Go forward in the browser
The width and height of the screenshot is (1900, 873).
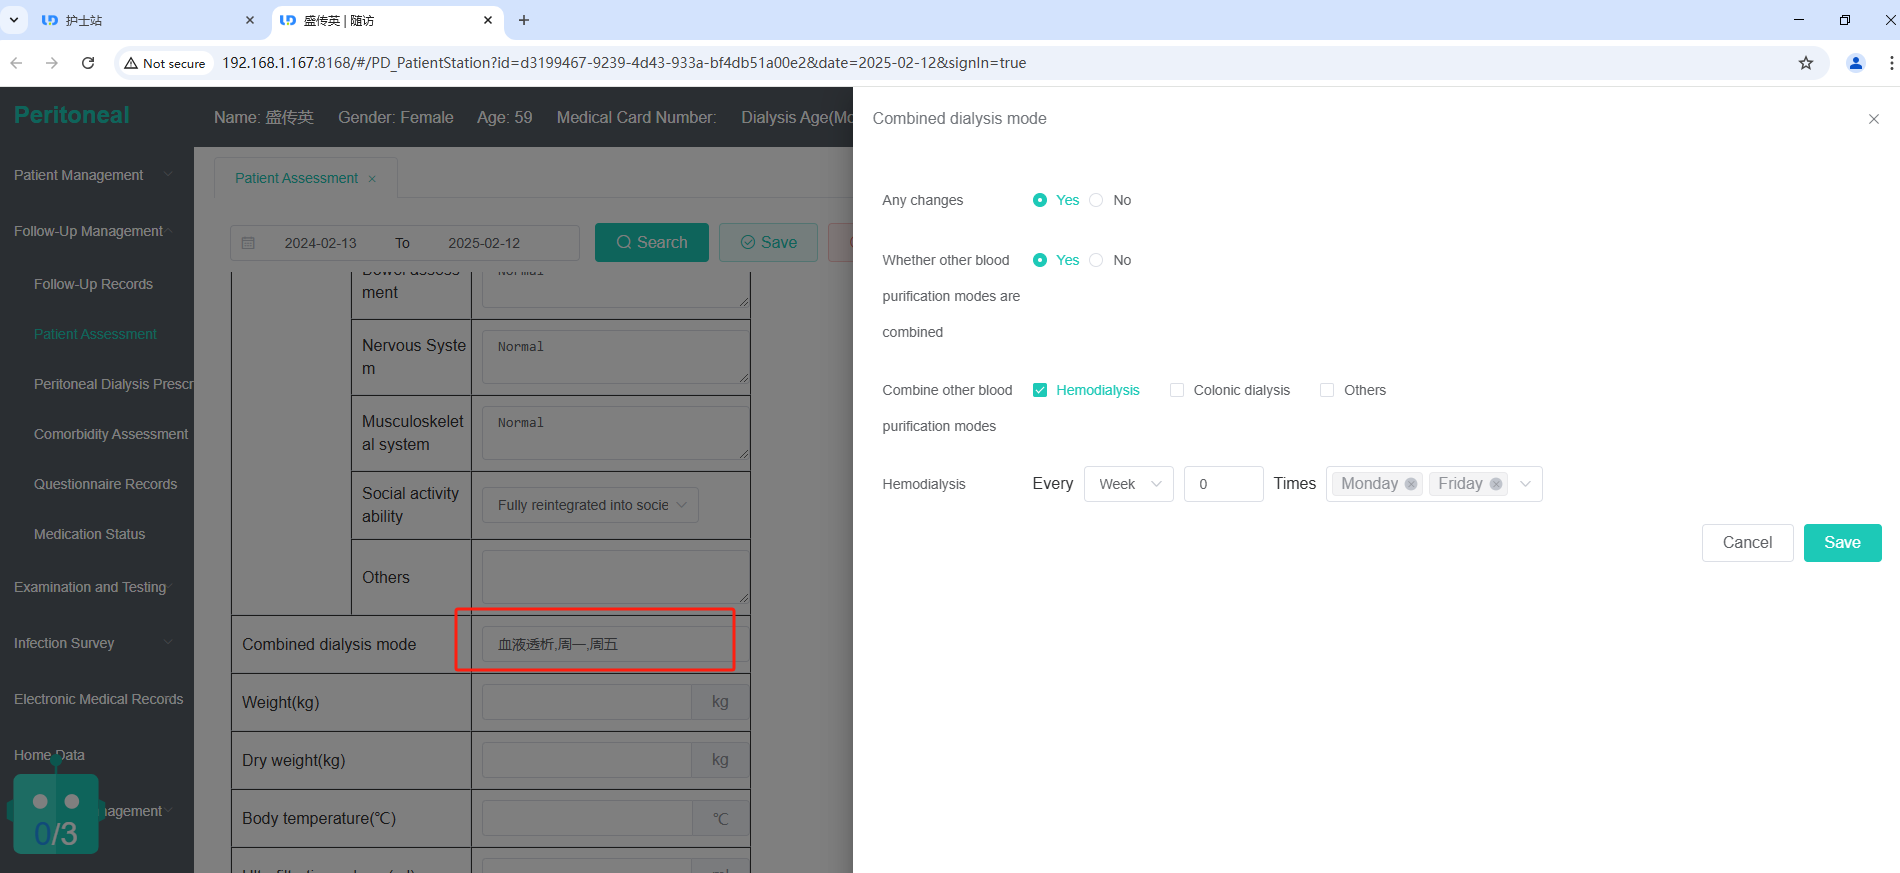52,63
